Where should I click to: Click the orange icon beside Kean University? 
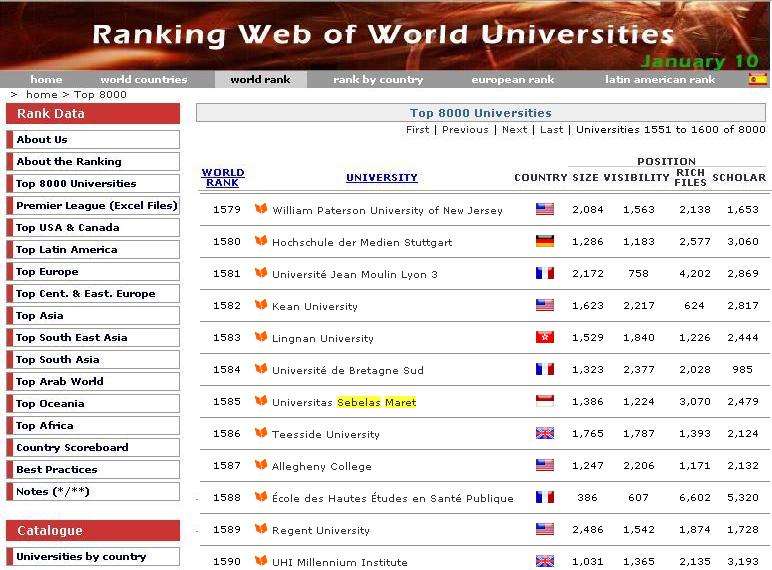pyautogui.click(x=261, y=305)
